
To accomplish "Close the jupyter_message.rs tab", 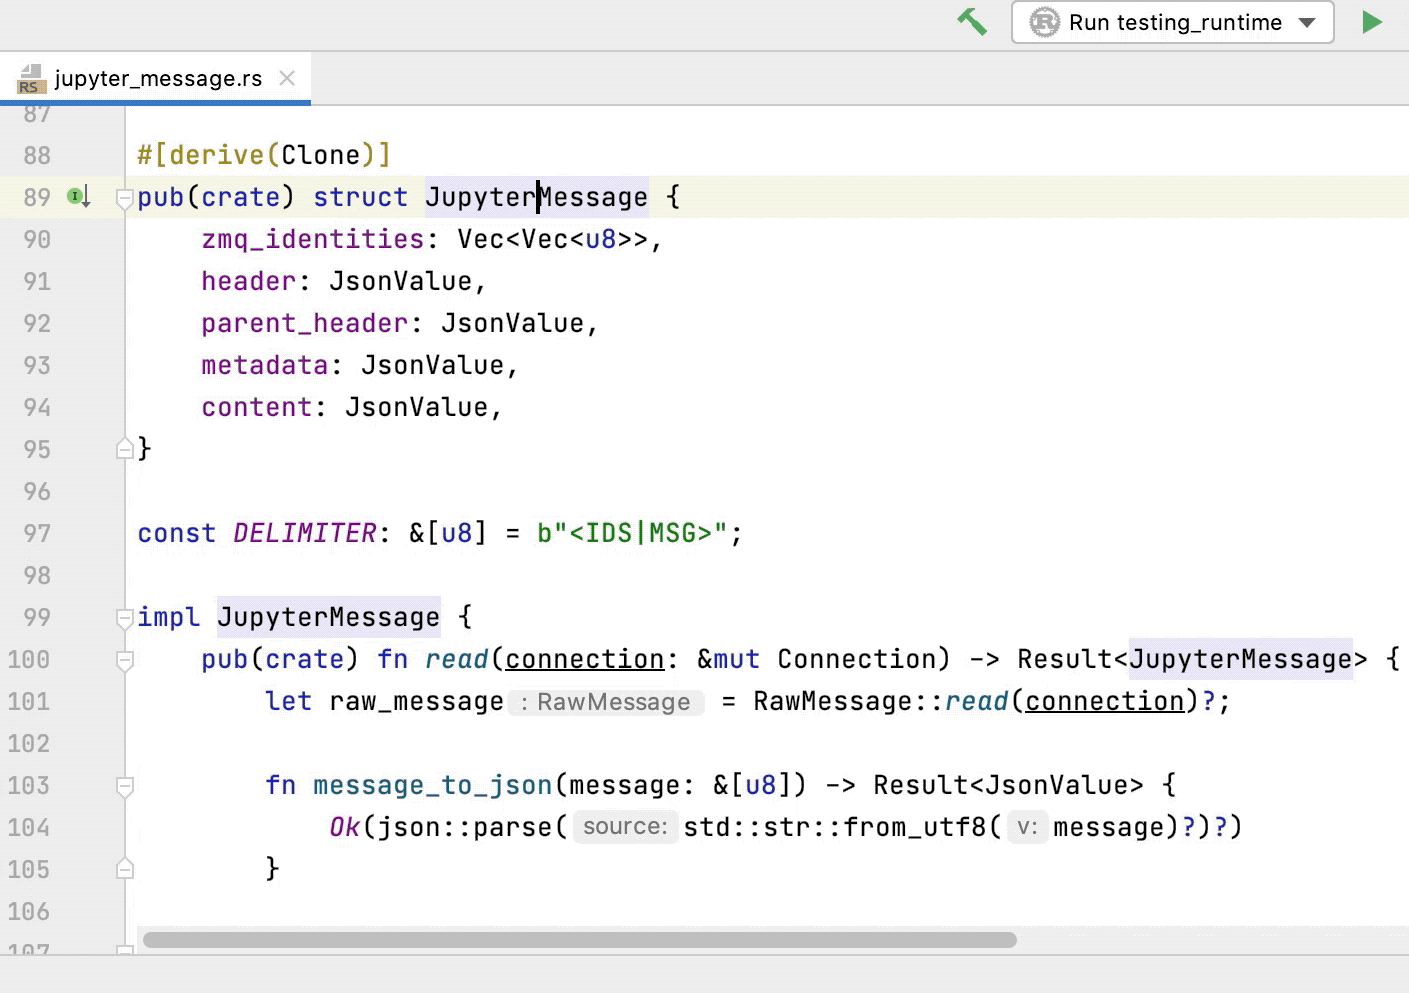I will click(x=287, y=78).
